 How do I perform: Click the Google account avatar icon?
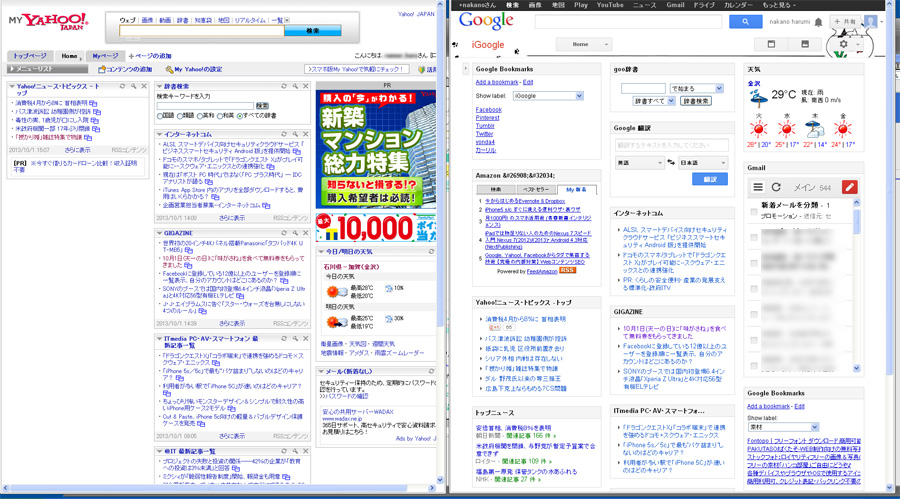pyautogui.click(x=871, y=22)
